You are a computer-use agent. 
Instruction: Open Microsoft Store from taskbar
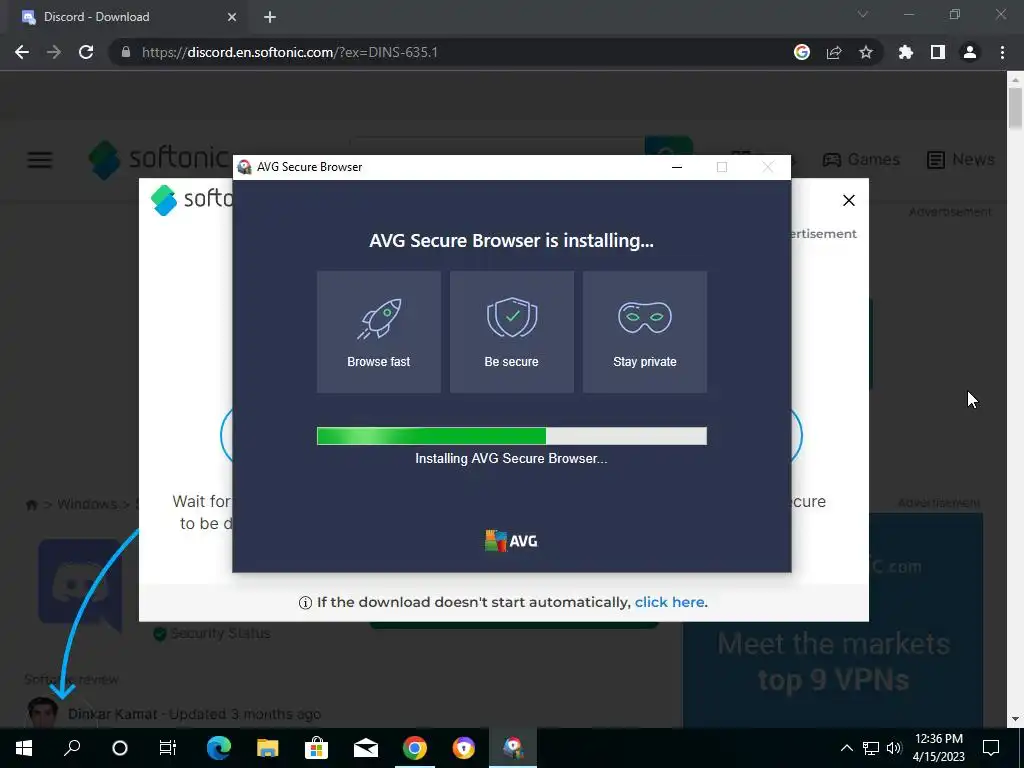coord(317,748)
